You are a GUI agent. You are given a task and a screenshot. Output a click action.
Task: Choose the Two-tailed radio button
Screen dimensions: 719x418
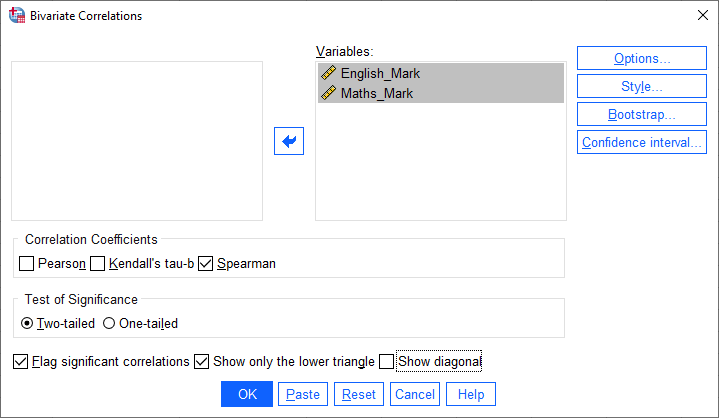pyautogui.click(x=27, y=323)
